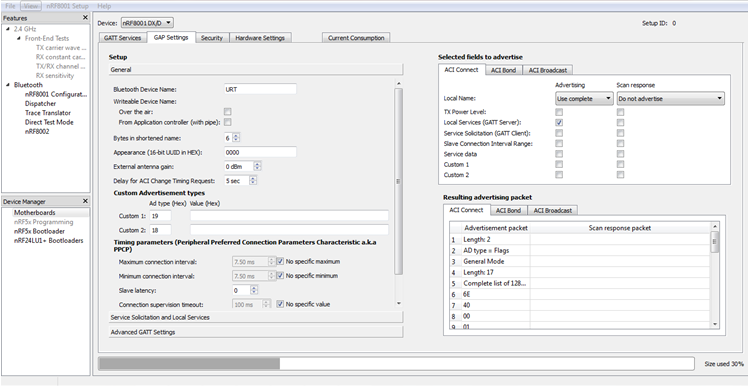This screenshot has height=386, width=750.
Task: Enable Custom 1 Advertising checkbox
Action: coord(559,165)
